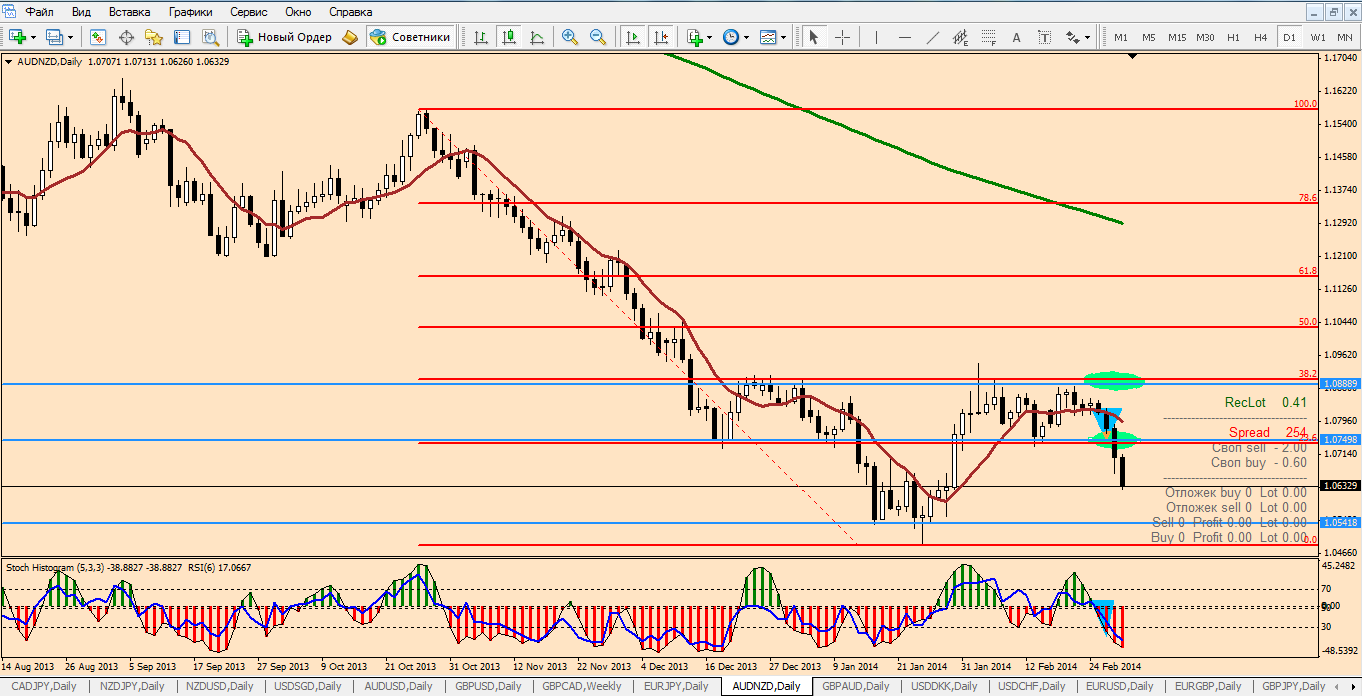Select the horizontal line tool

(905, 37)
